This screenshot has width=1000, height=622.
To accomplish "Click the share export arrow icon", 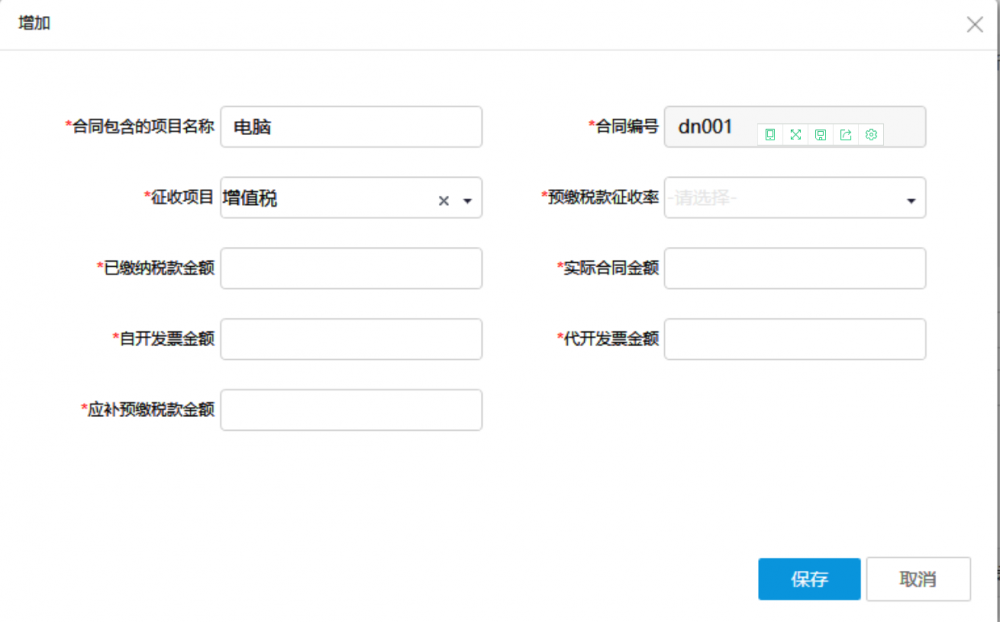I will (846, 134).
